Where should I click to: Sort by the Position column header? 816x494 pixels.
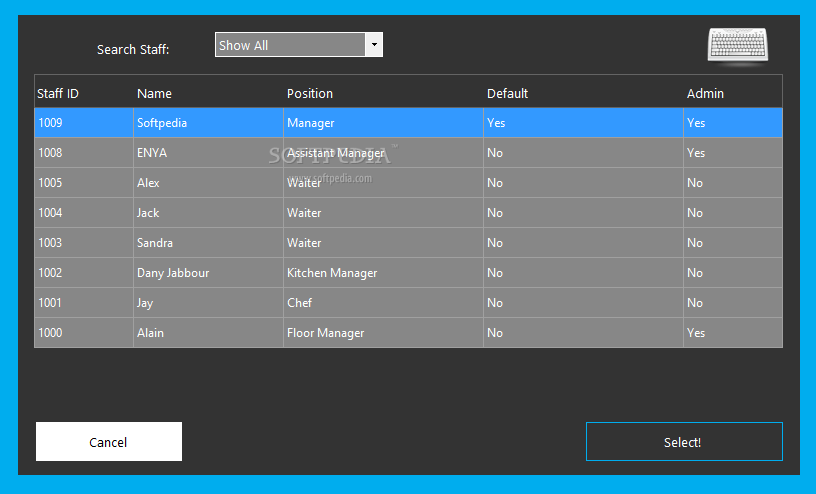click(x=383, y=93)
